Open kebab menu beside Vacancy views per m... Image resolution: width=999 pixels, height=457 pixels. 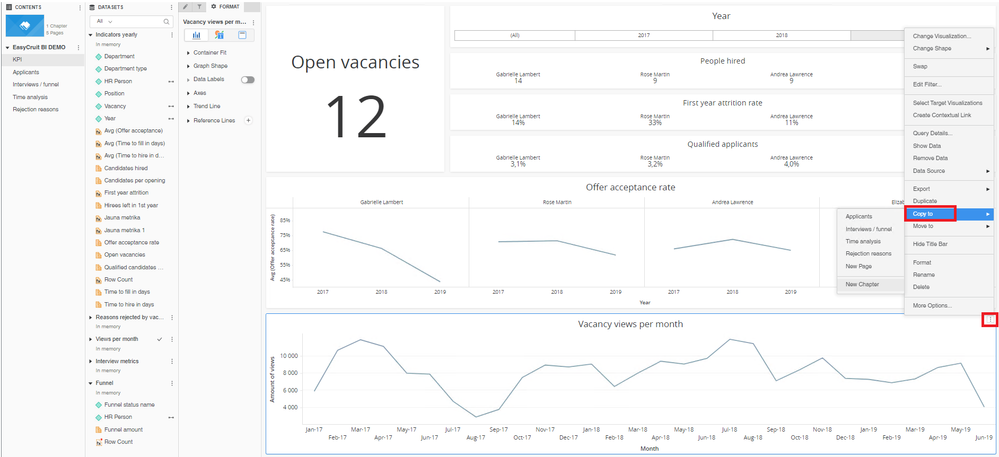(x=253, y=22)
